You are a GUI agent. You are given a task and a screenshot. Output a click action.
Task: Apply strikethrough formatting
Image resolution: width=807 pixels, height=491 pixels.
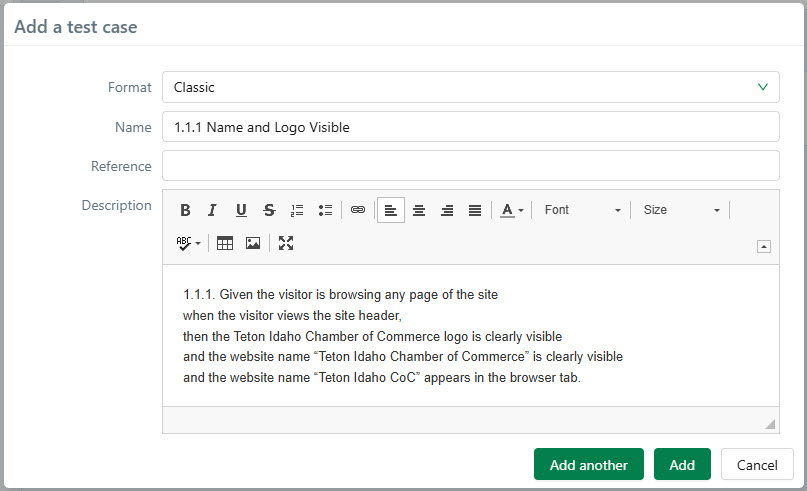pyautogui.click(x=269, y=210)
